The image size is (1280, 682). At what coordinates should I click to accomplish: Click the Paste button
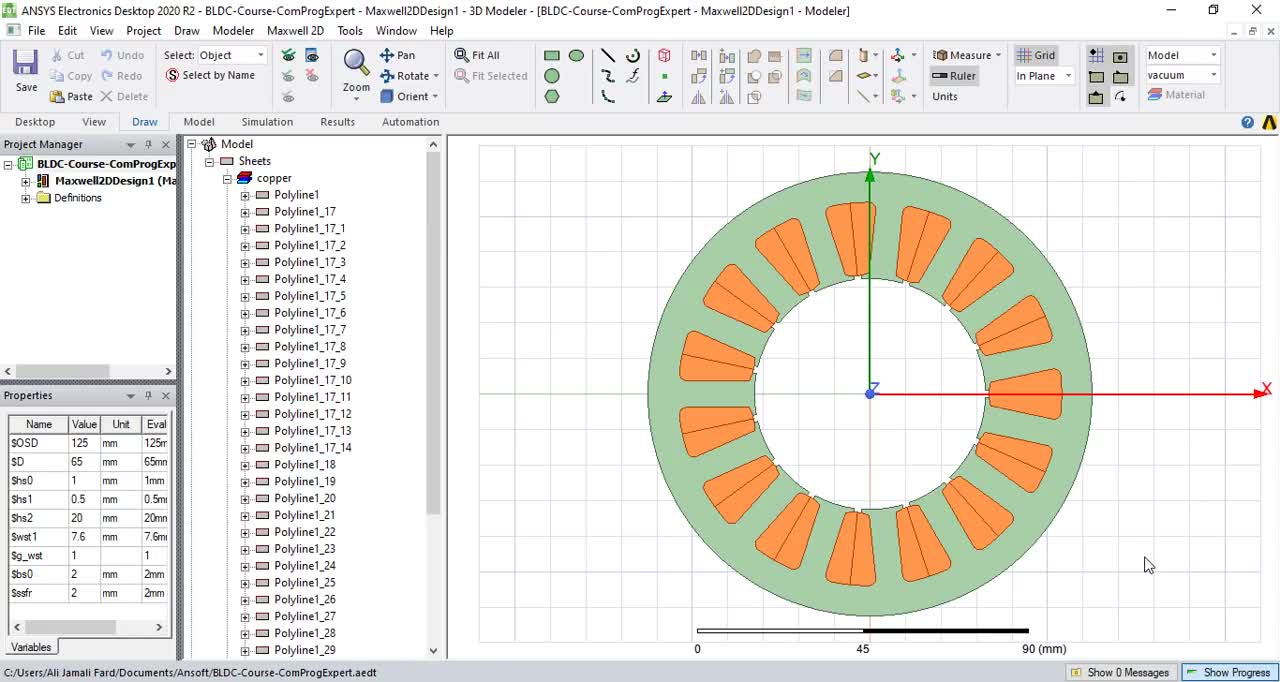[71, 96]
